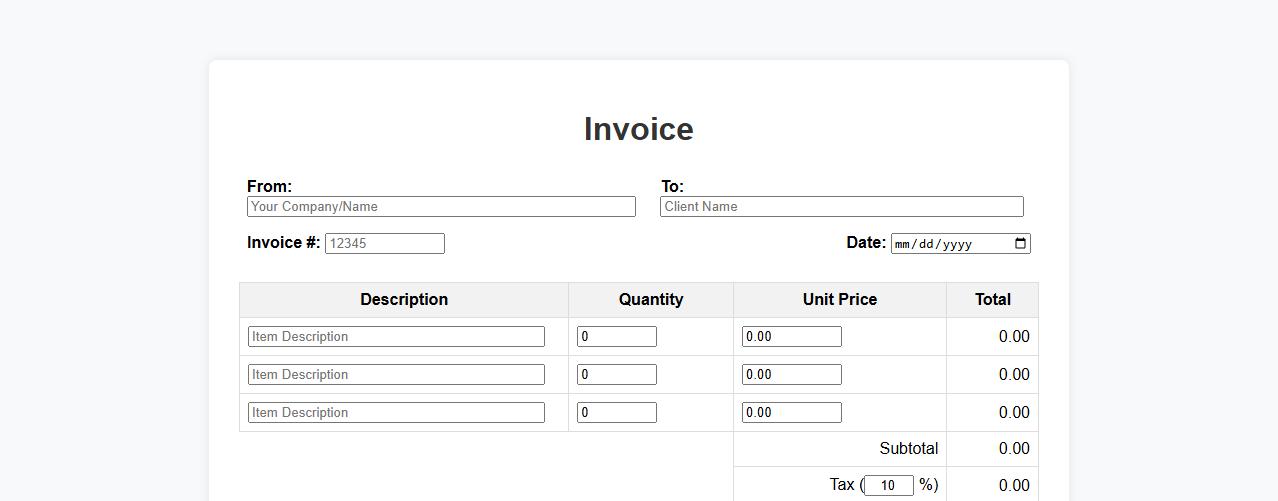Click the To client name field
Viewport: 1278px width, 501px height.
[842, 206]
